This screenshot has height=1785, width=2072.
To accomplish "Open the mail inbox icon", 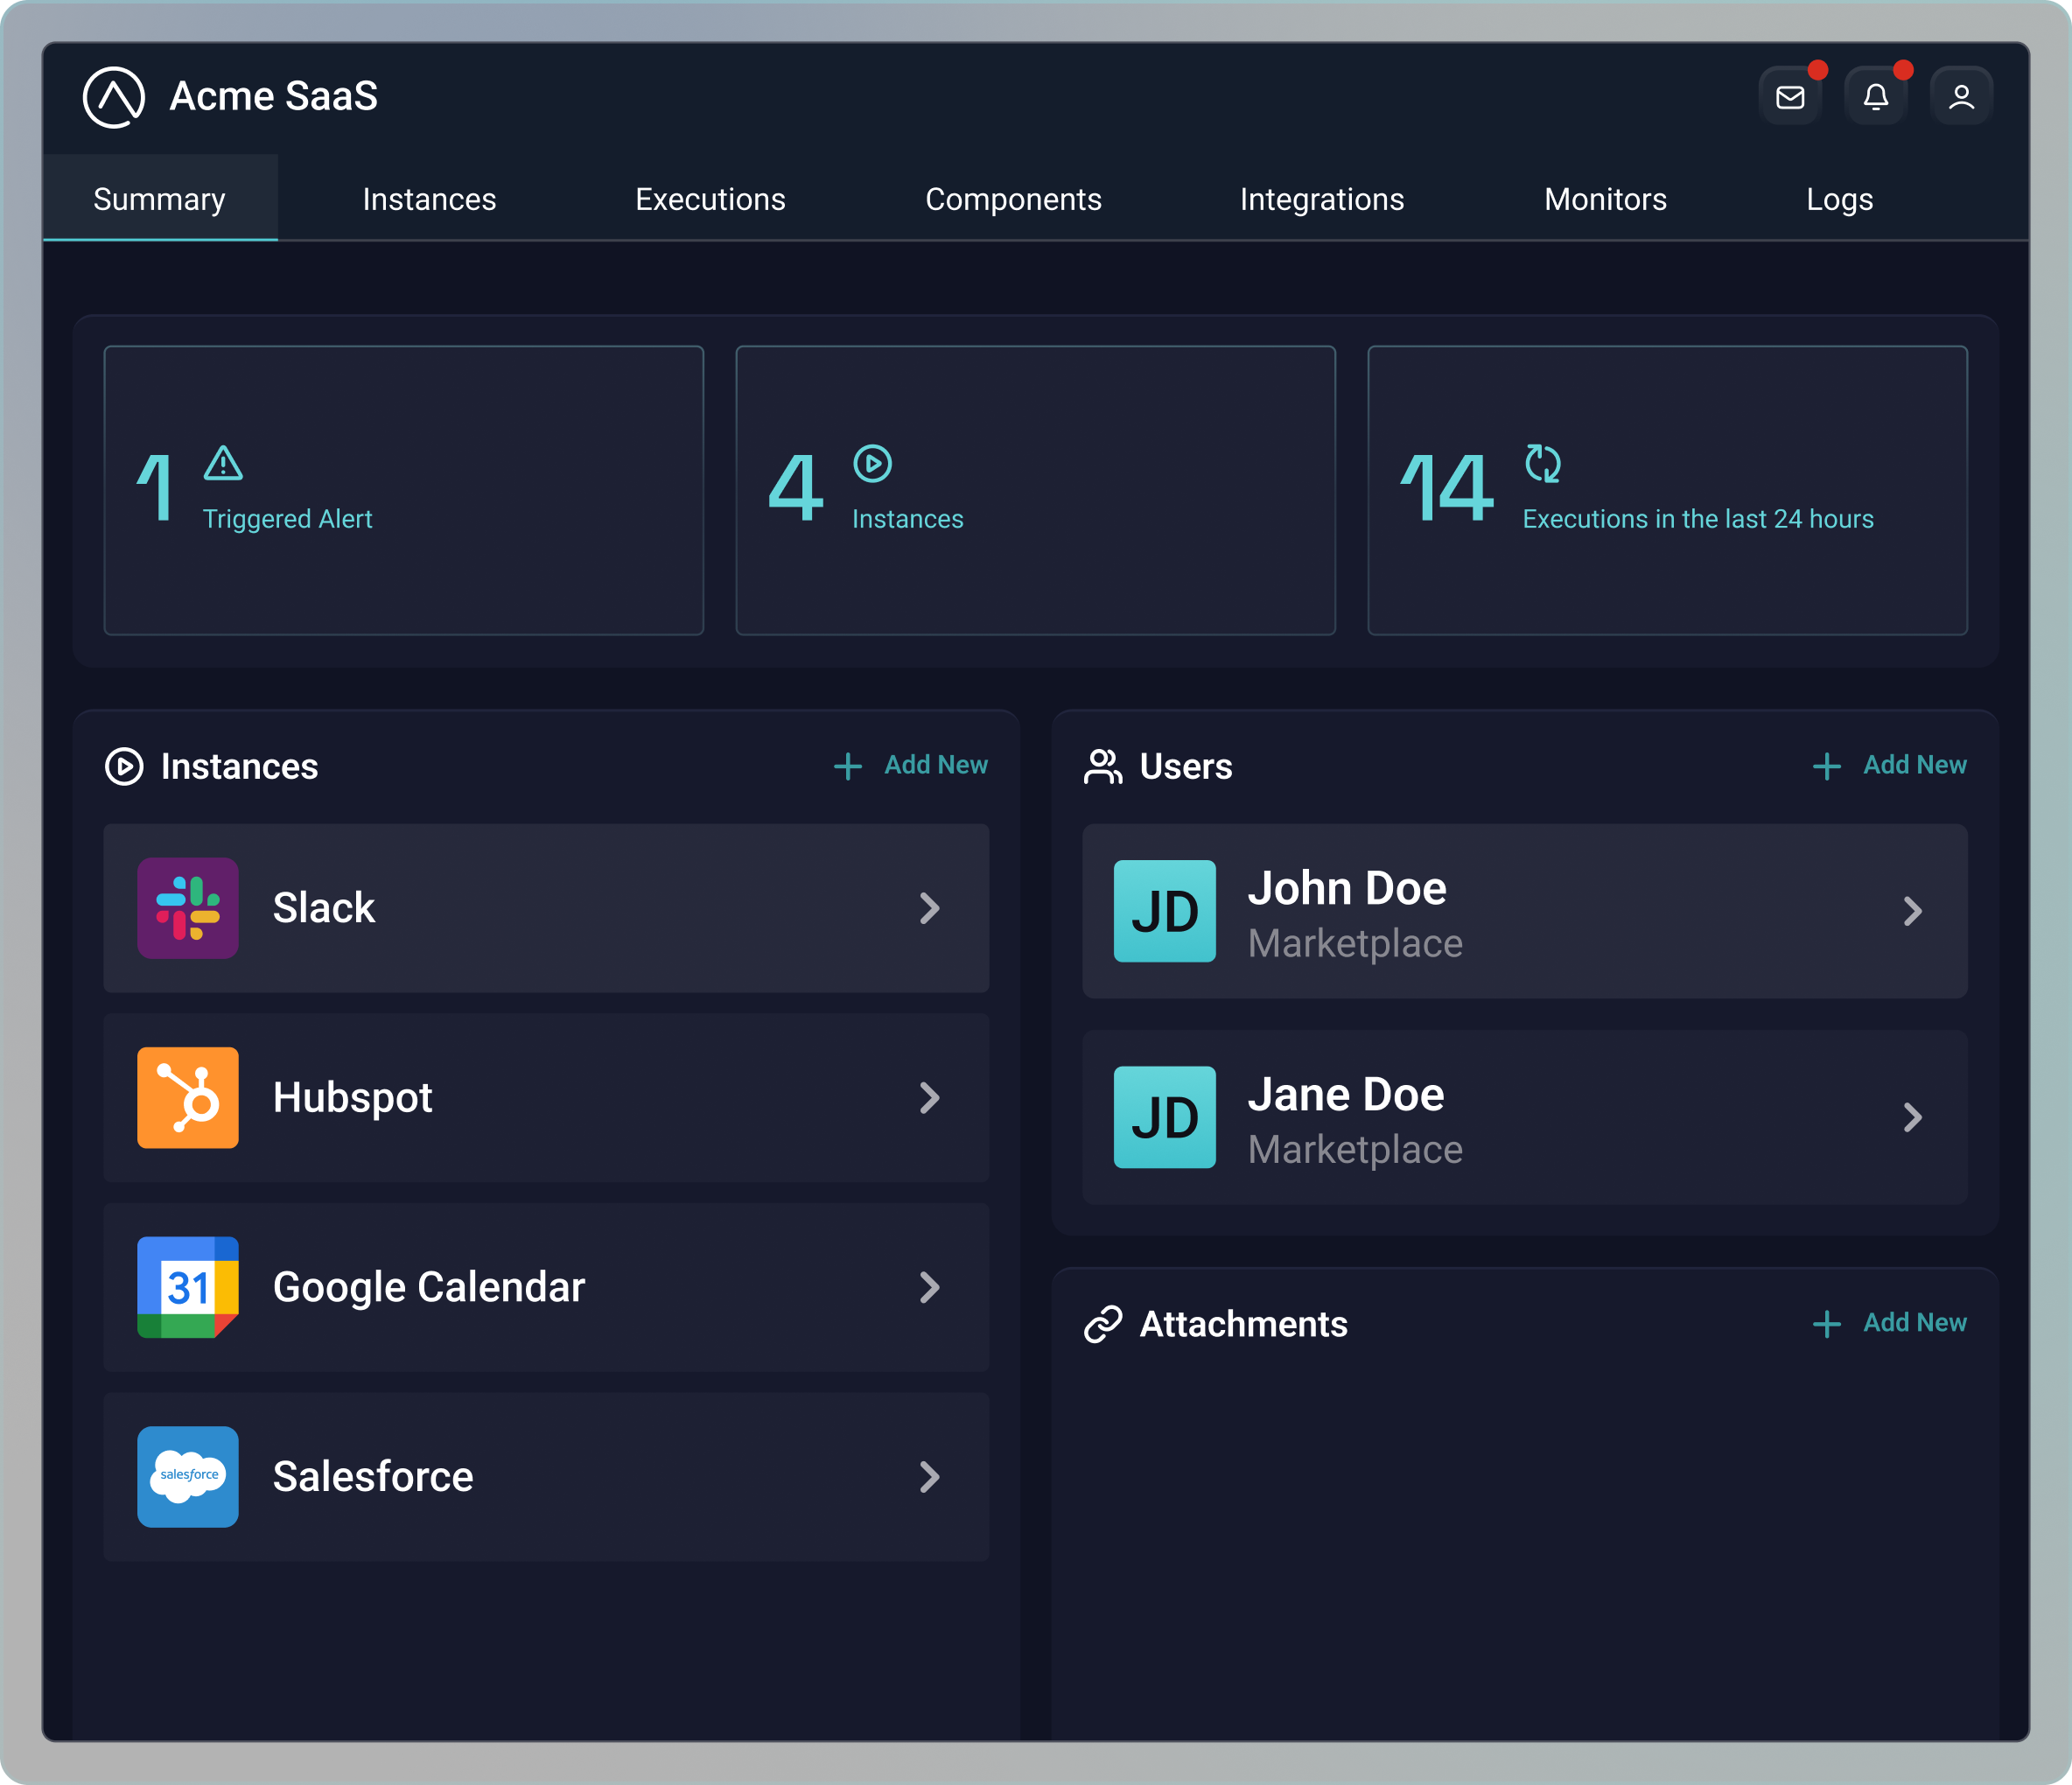I will point(1790,97).
